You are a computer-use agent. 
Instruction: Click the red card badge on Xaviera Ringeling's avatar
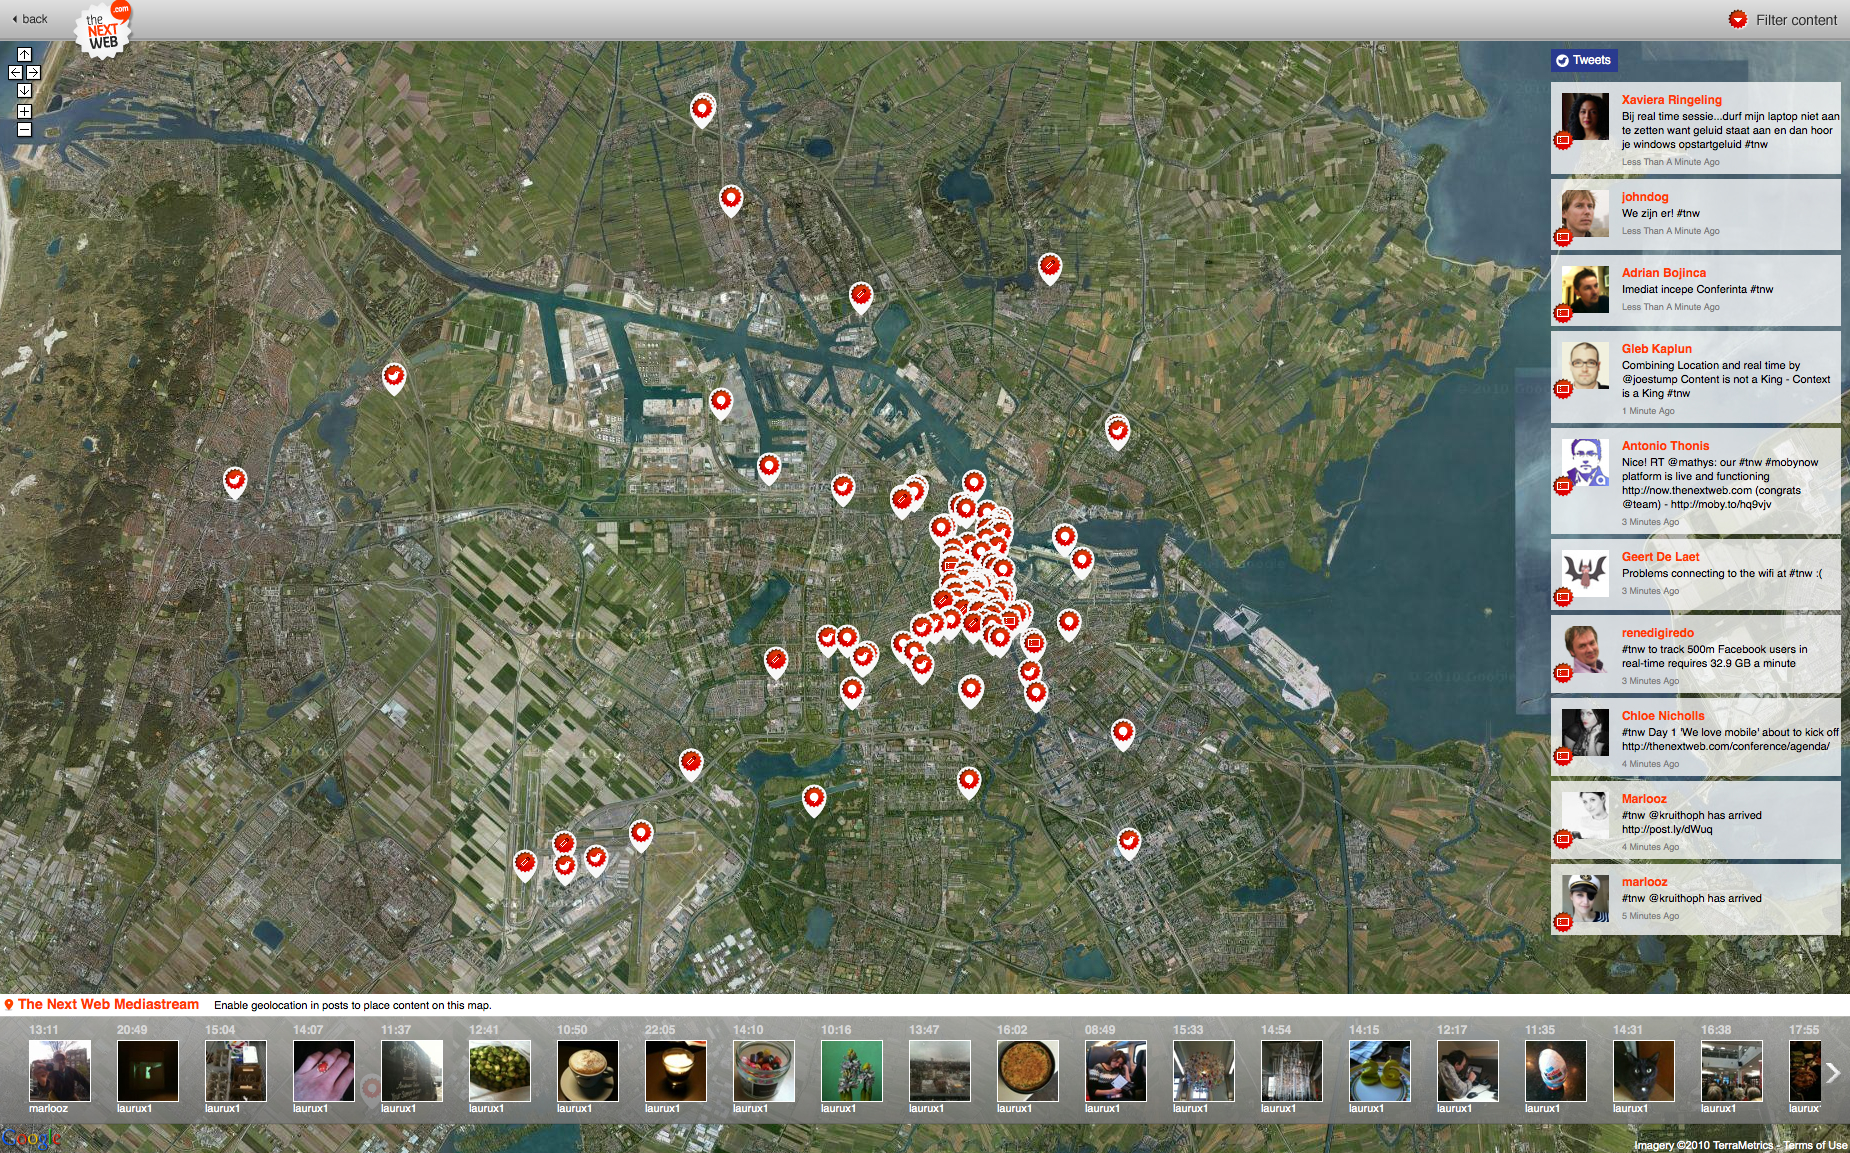(1563, 141)
